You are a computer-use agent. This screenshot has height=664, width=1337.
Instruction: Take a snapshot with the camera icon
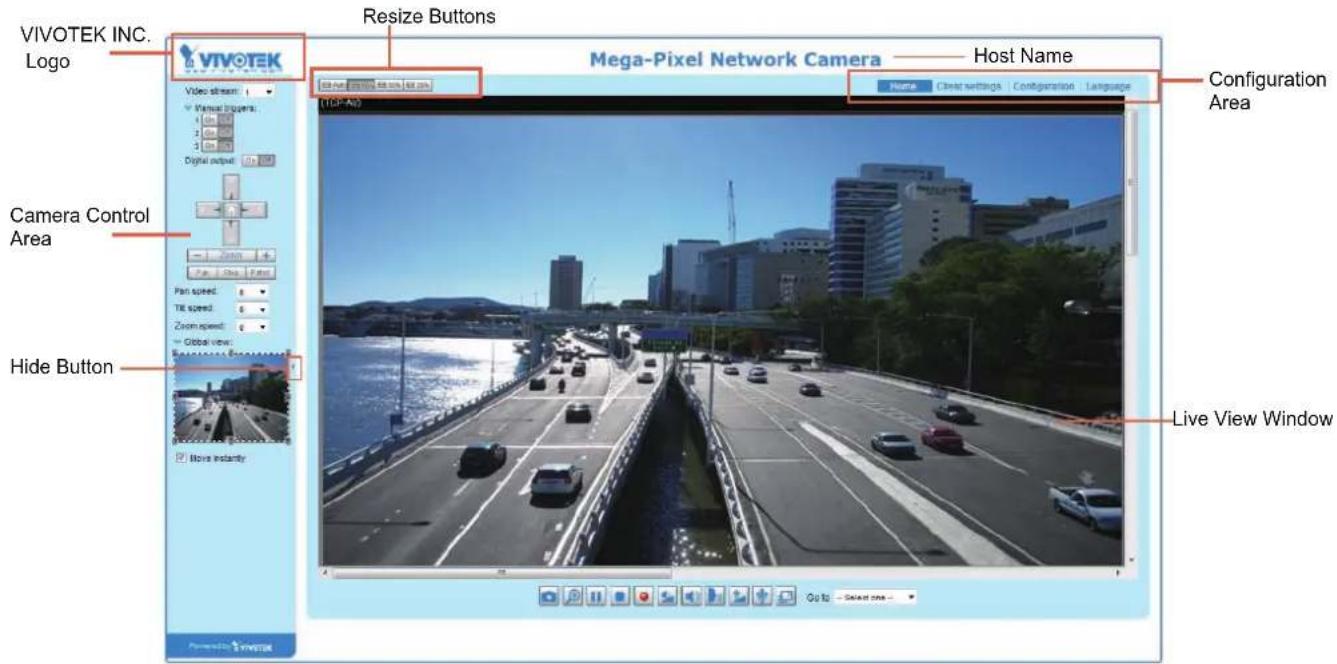pos(549,596)
